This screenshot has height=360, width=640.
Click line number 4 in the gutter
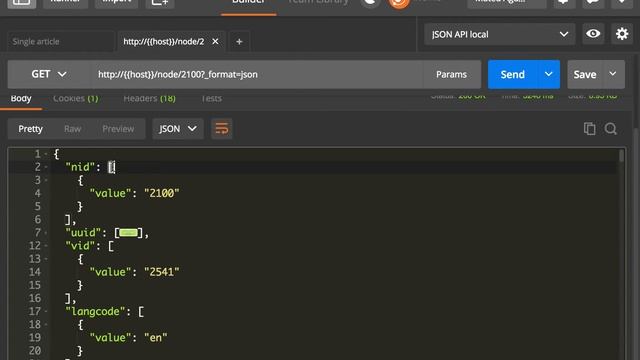(x=38, y=193)
